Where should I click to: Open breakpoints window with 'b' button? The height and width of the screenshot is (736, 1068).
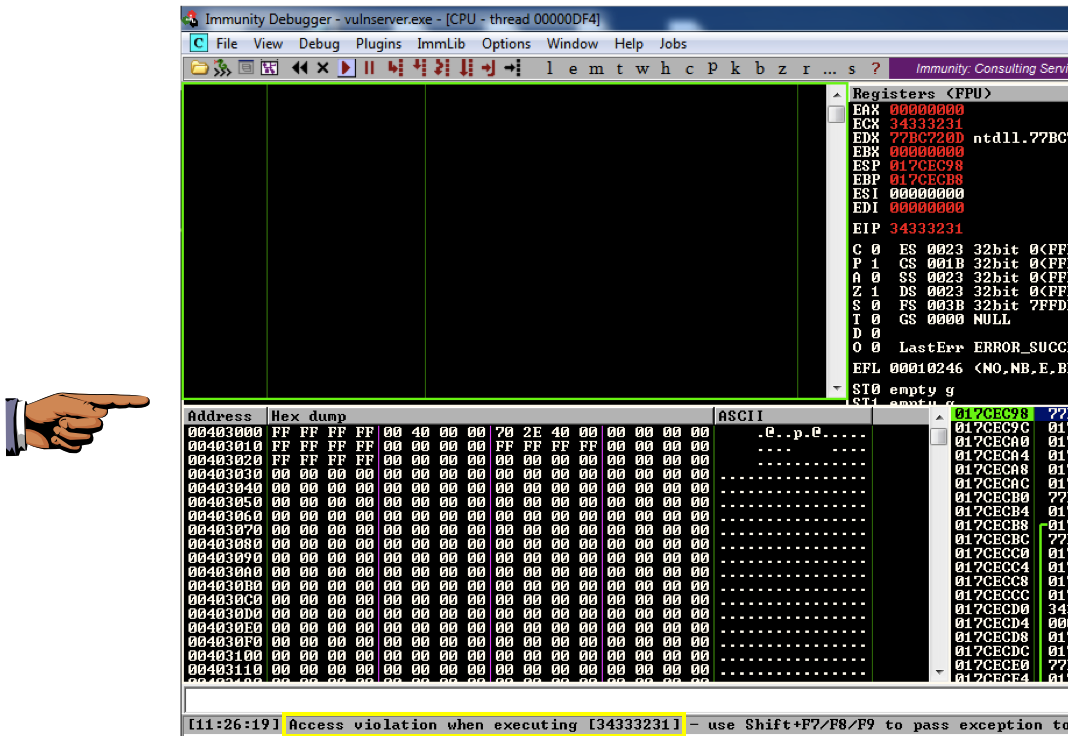pyautogui.click(x=760, y=68)
